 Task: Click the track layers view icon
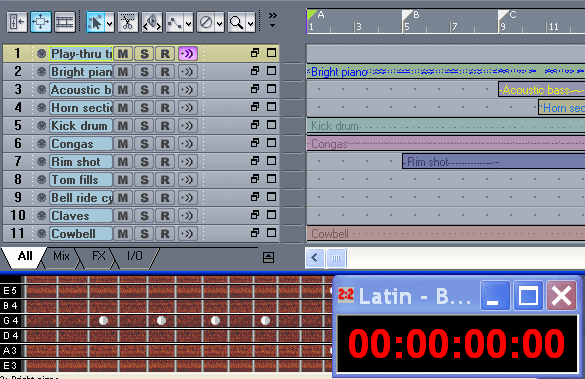click(x=65, y=22)
